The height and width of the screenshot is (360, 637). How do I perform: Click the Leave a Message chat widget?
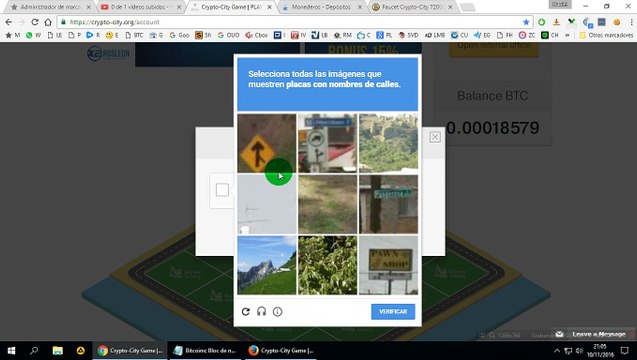(594, 334)
